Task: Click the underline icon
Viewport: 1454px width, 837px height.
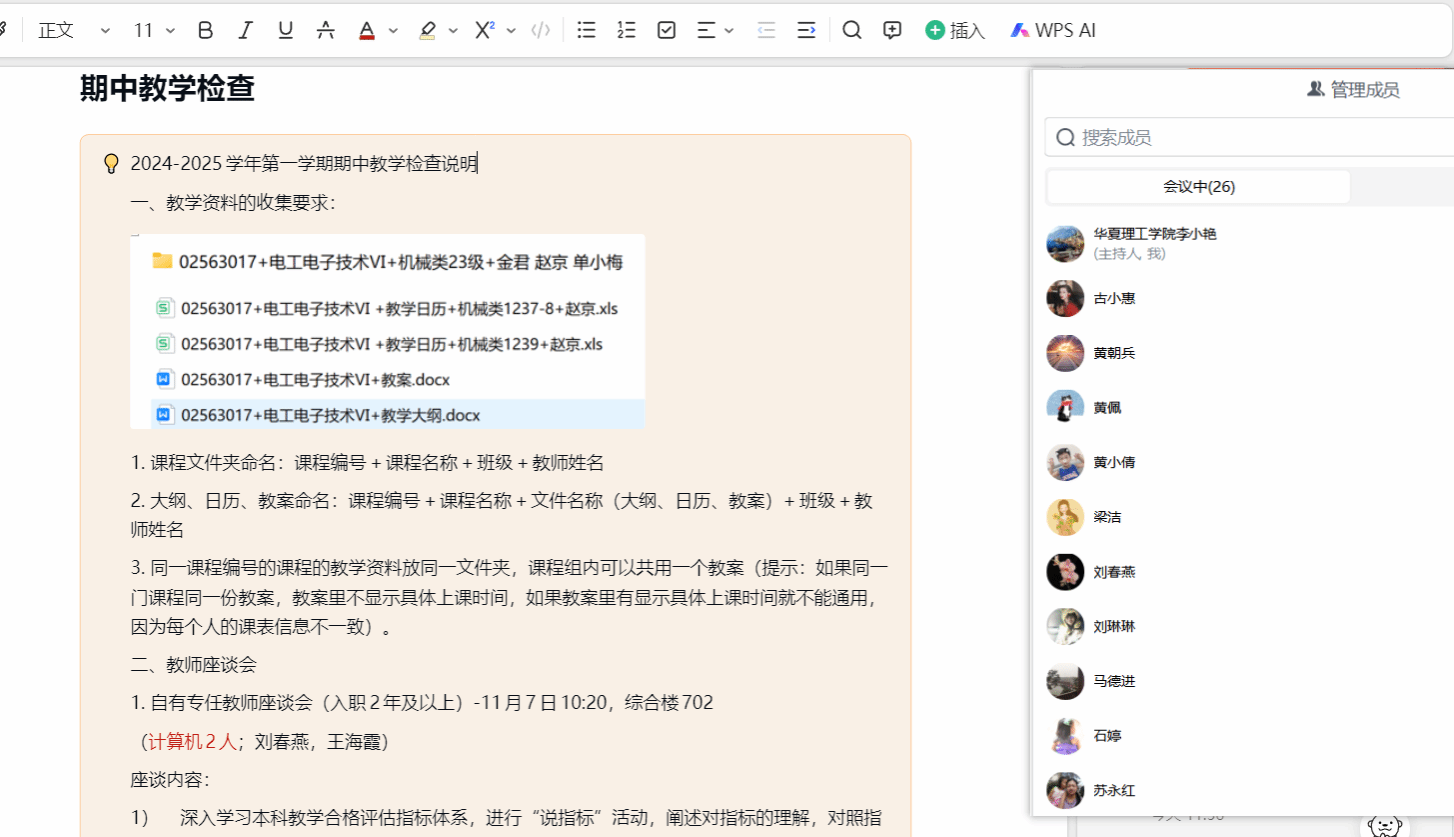Action: coord(285,30)
